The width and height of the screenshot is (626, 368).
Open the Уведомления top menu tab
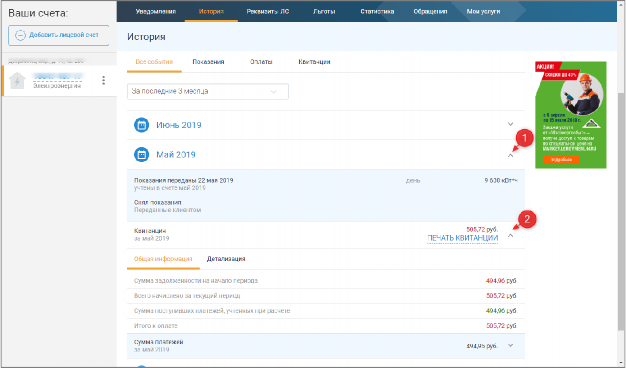156,12
